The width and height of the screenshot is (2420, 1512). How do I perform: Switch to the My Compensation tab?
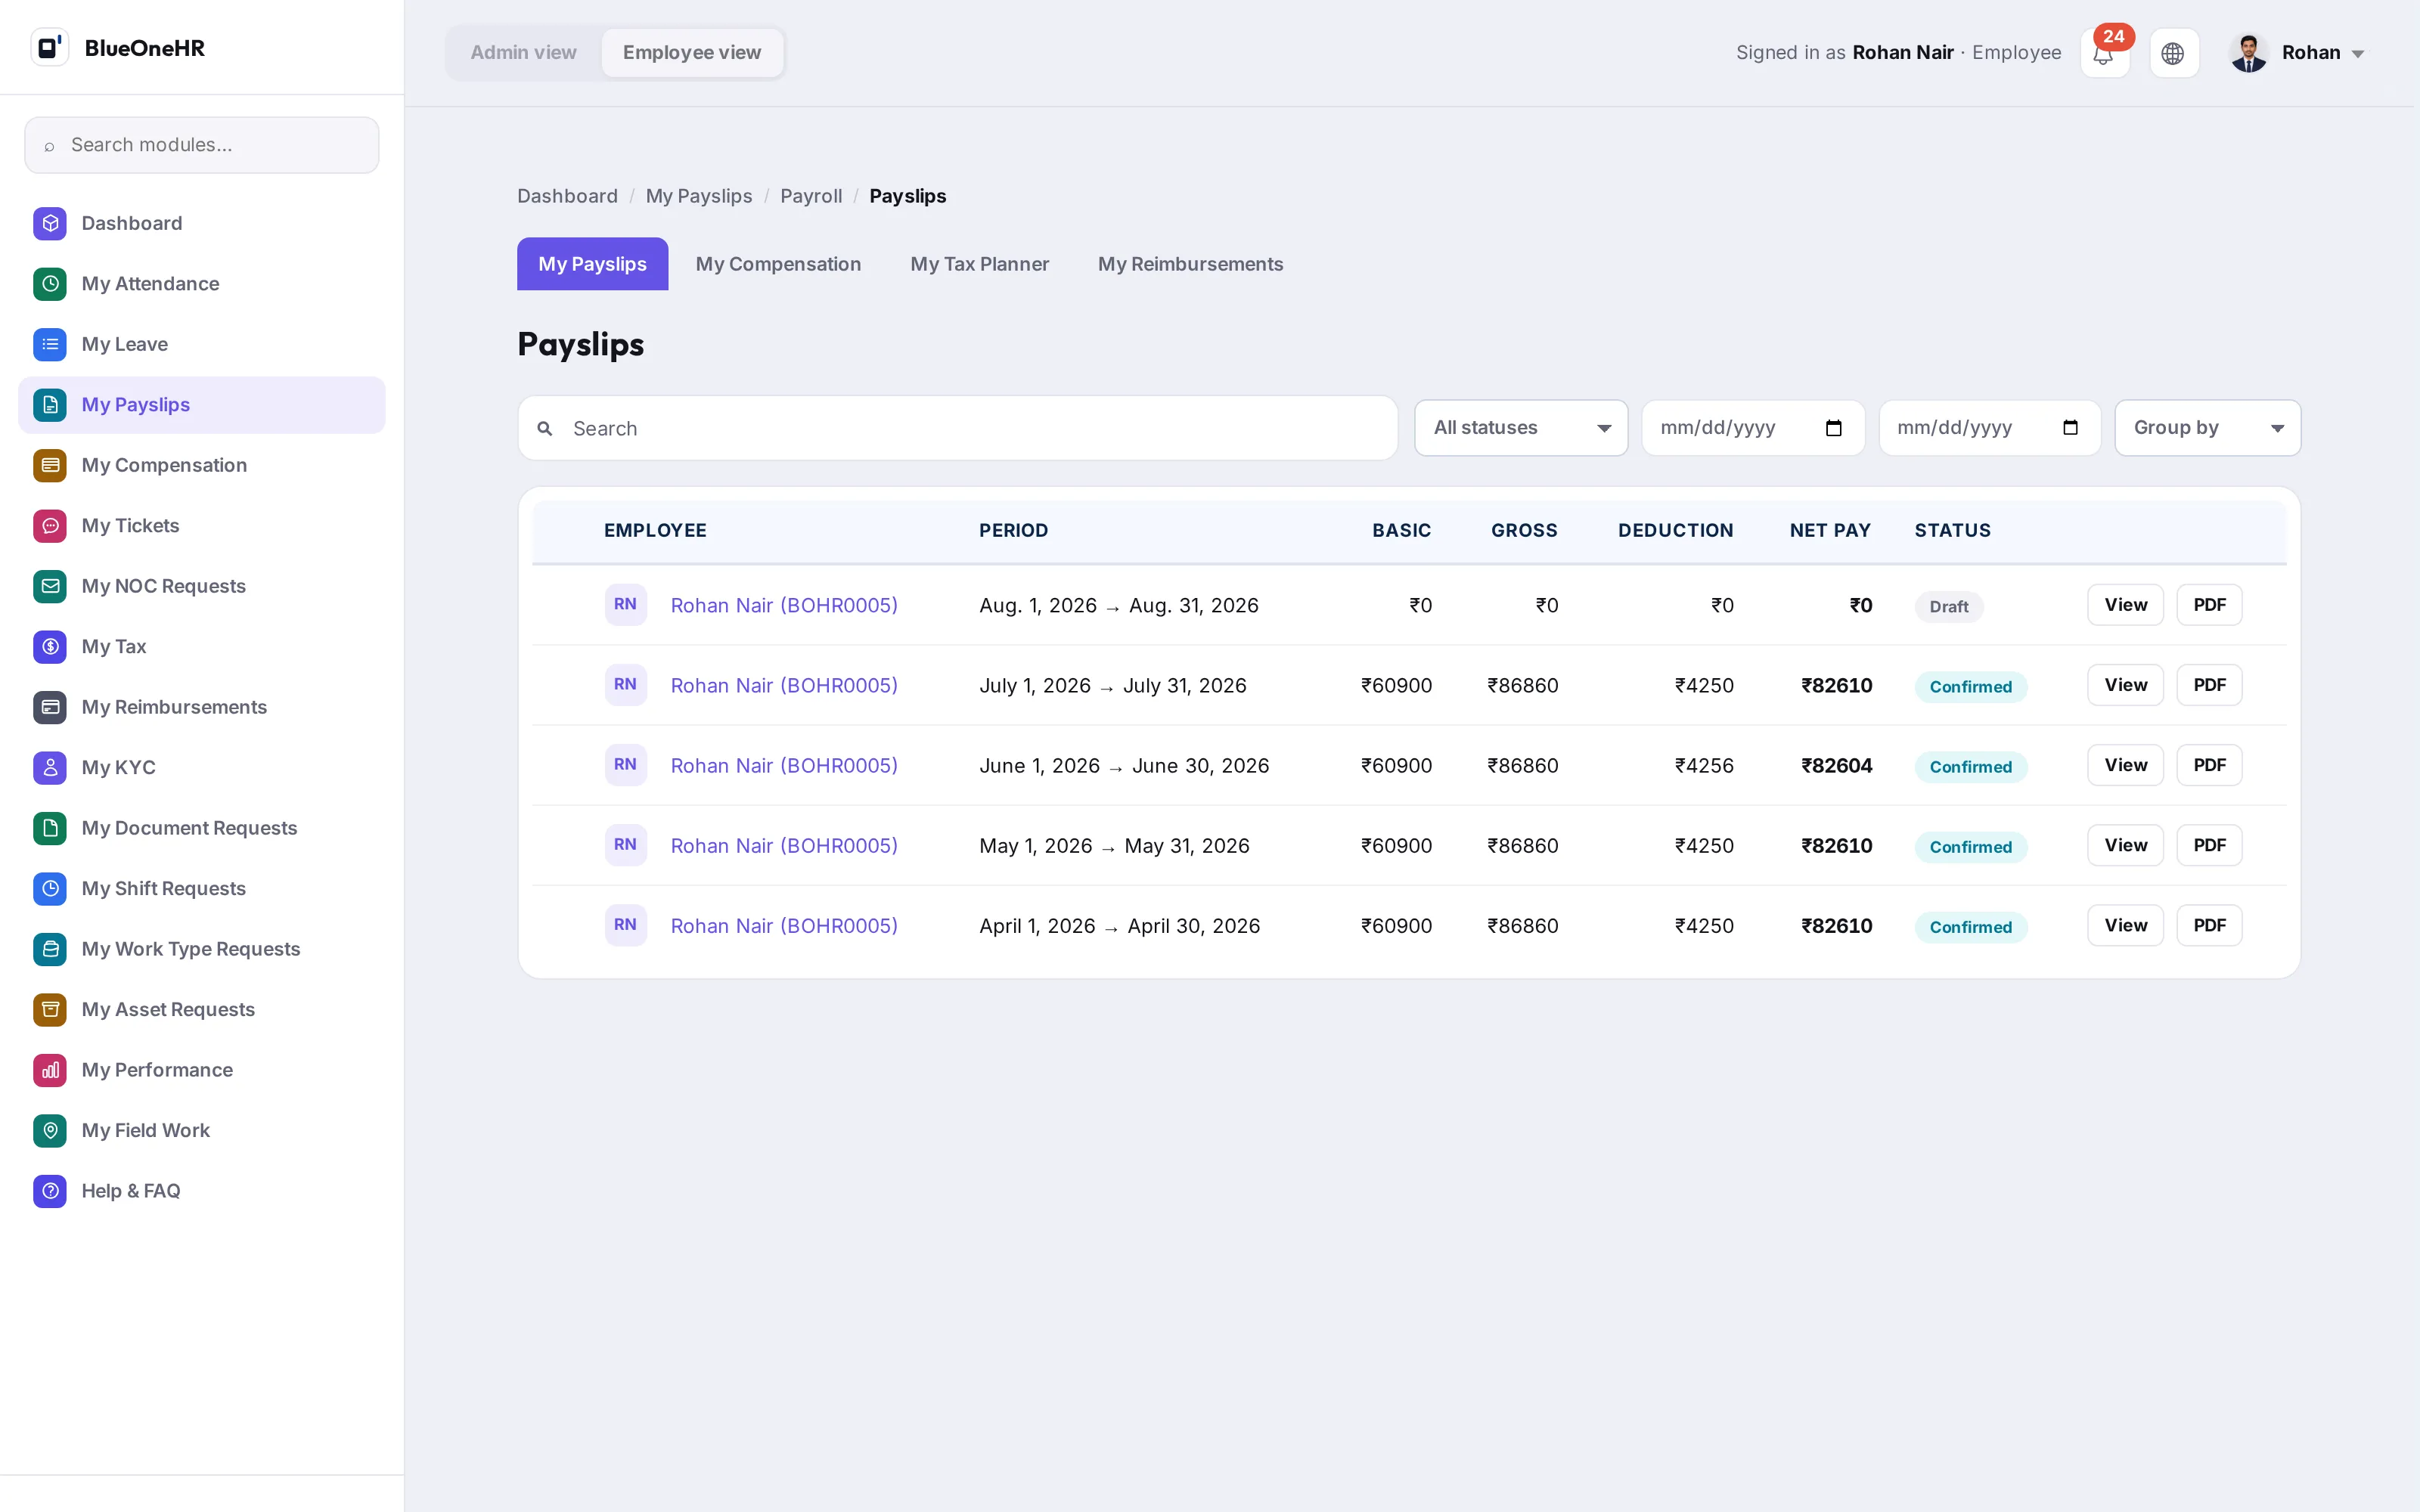point(778,264)
